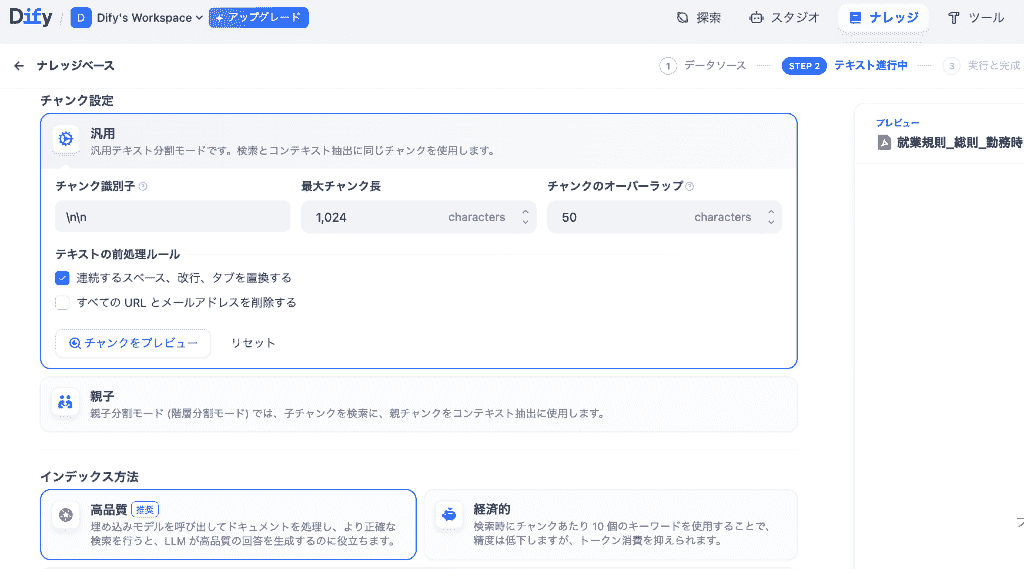
Task: Open the 探索 tab
Action: (698, 18)
